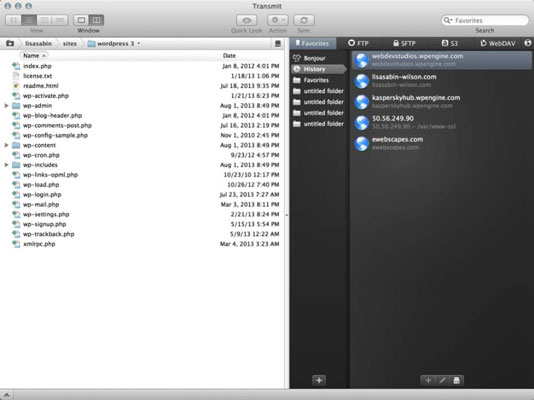Click the globe icon for kasperskyhub.wpengine.com

[x=361, y=102]
